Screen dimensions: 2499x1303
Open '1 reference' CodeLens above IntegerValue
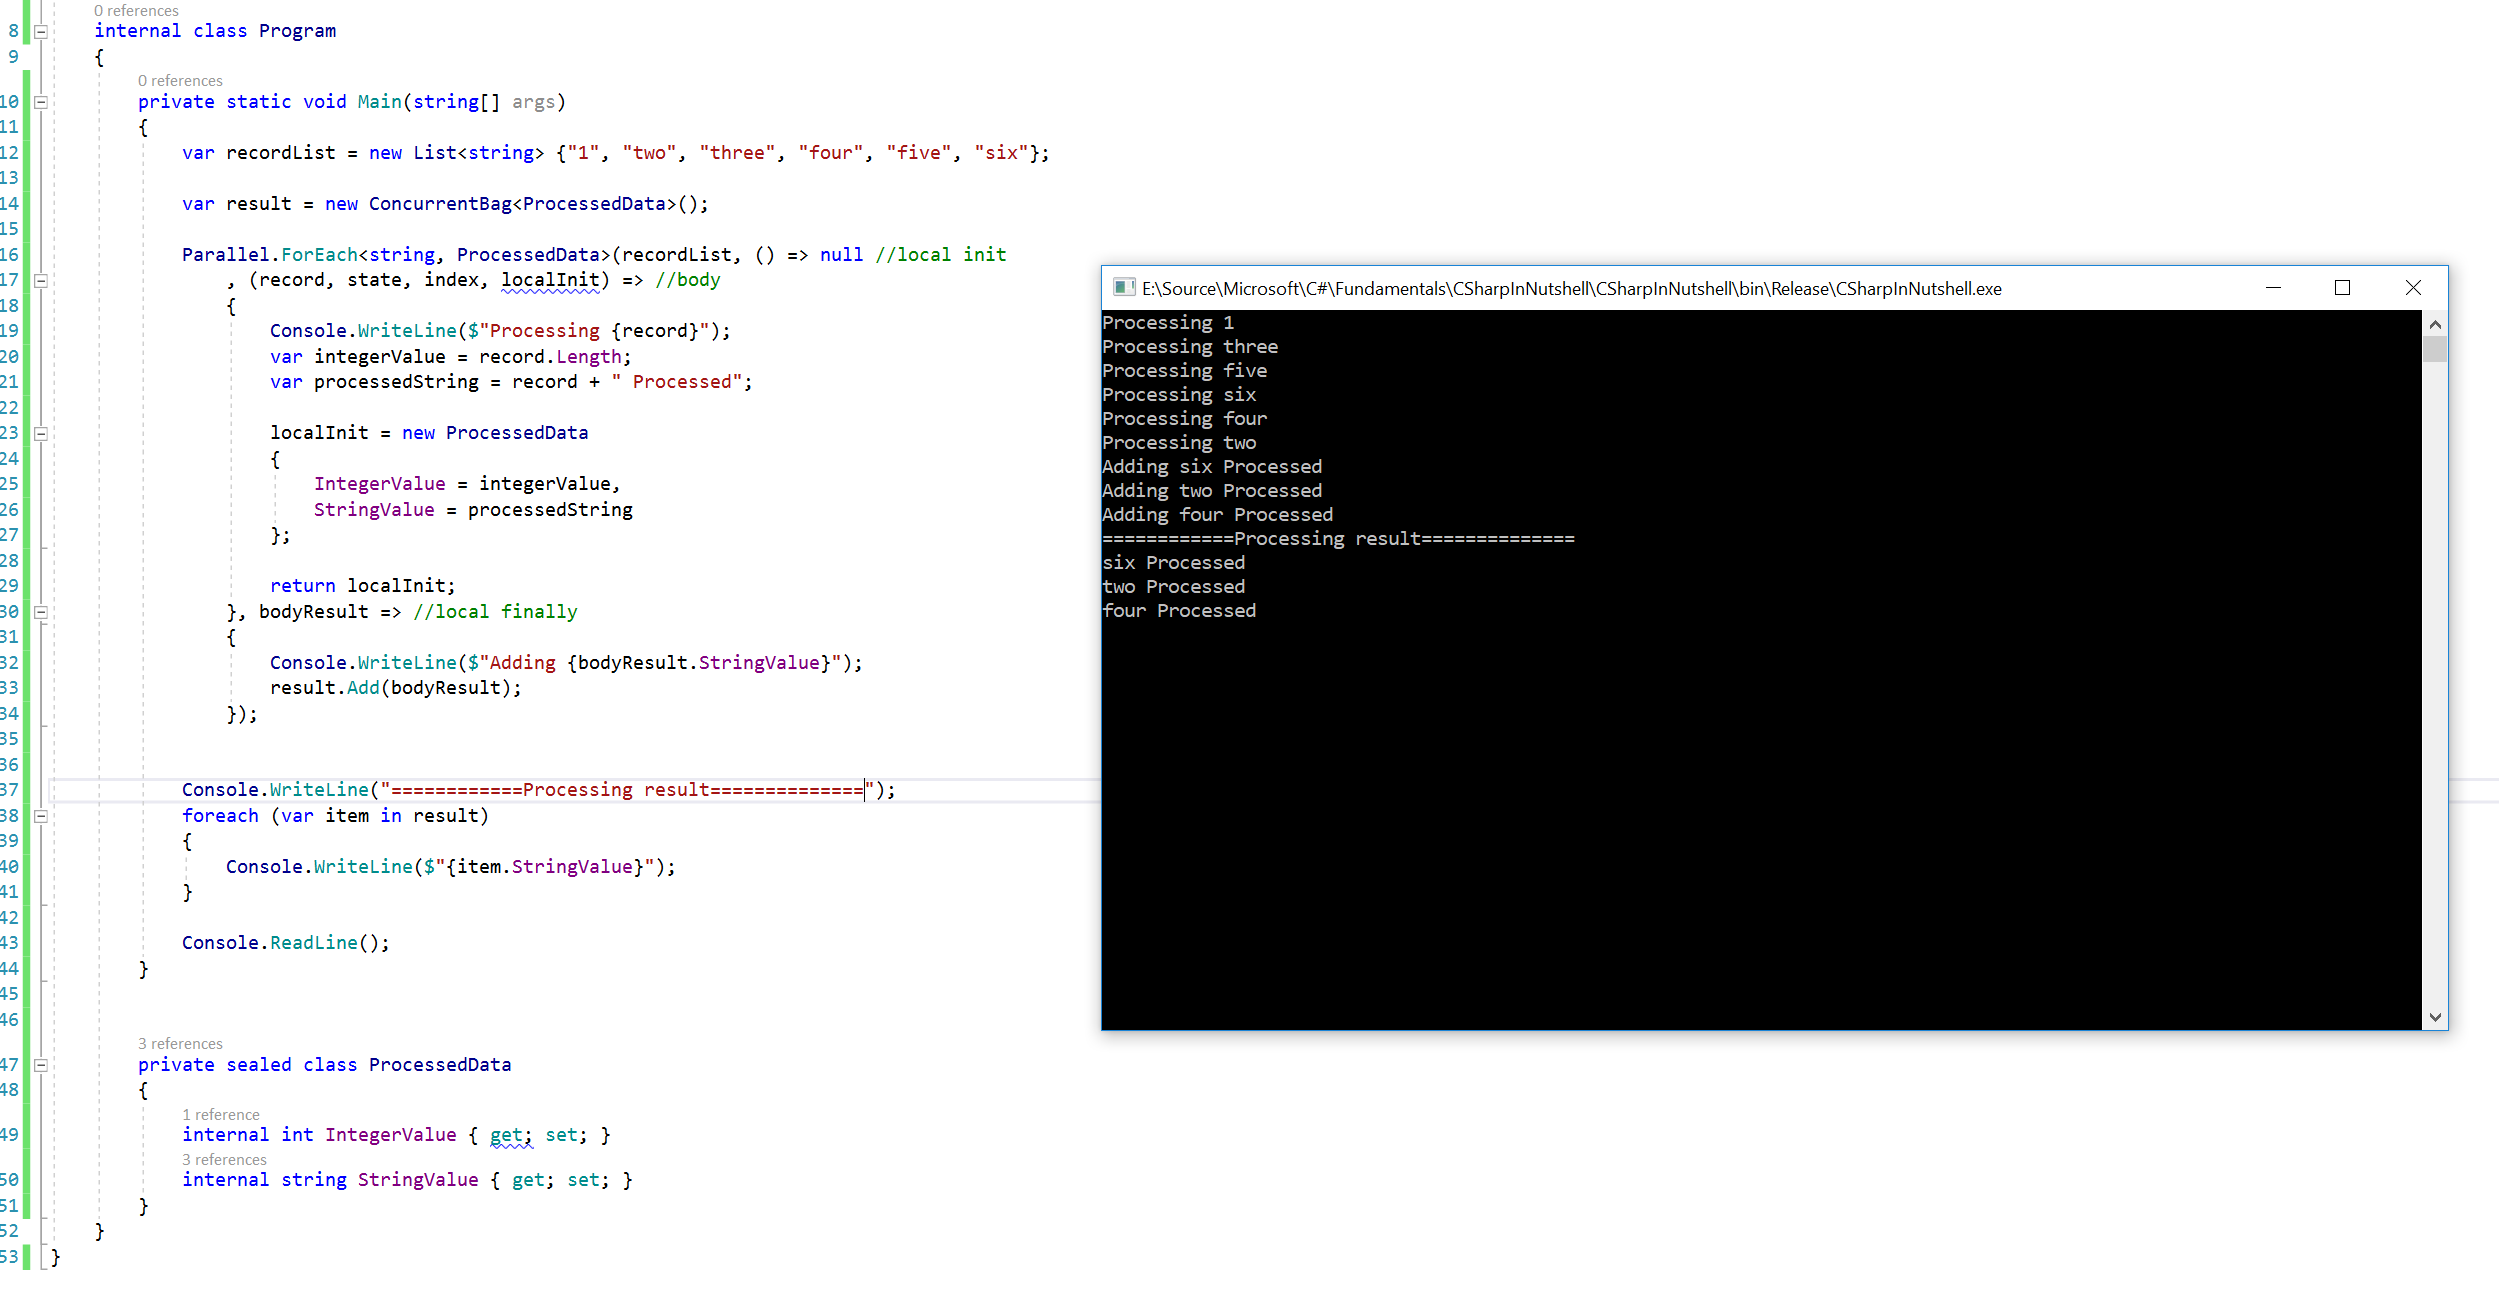(x=220, y=1115)
